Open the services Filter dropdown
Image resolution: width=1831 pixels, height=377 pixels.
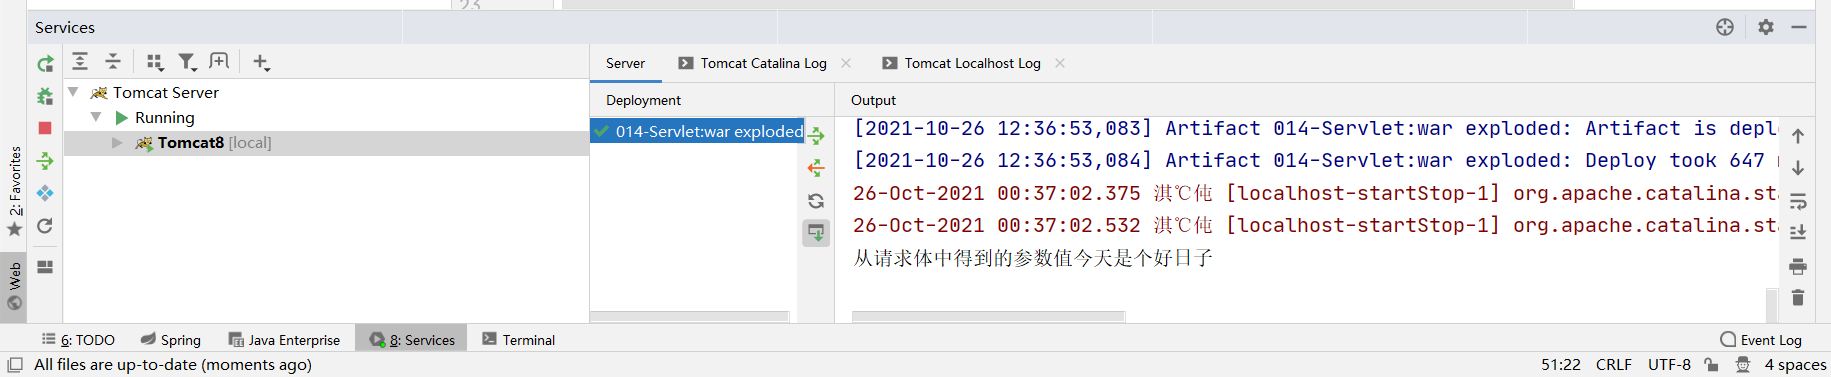click(187, 62)
